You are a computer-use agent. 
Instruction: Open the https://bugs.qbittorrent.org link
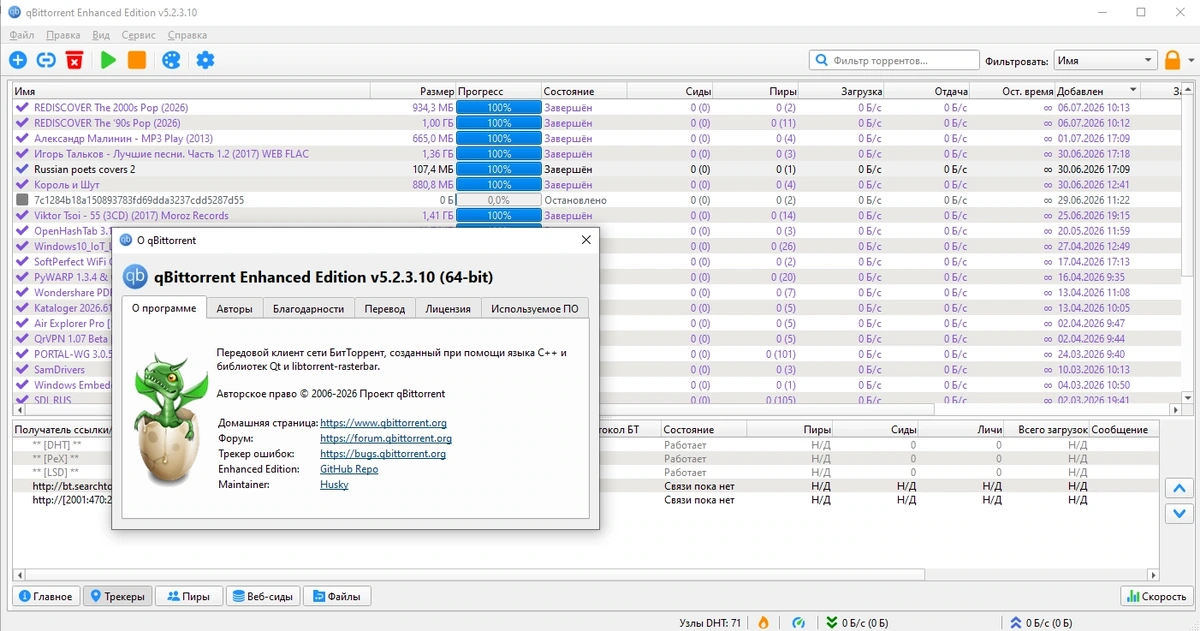coord(383,454)
